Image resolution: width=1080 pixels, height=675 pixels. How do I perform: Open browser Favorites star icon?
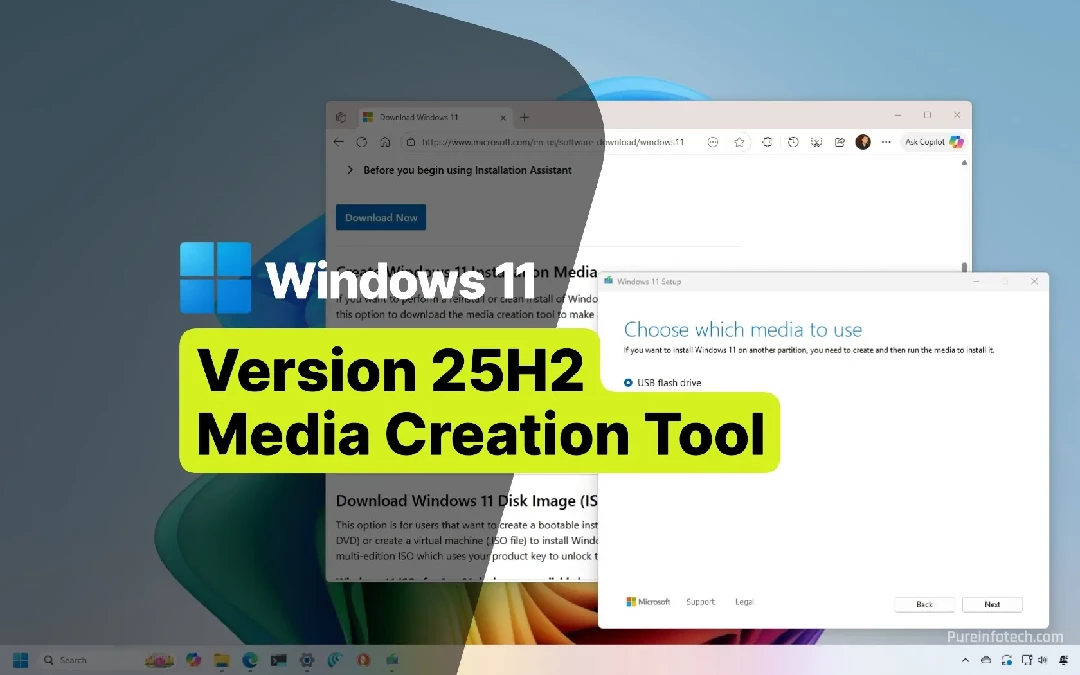coord(740,142)
